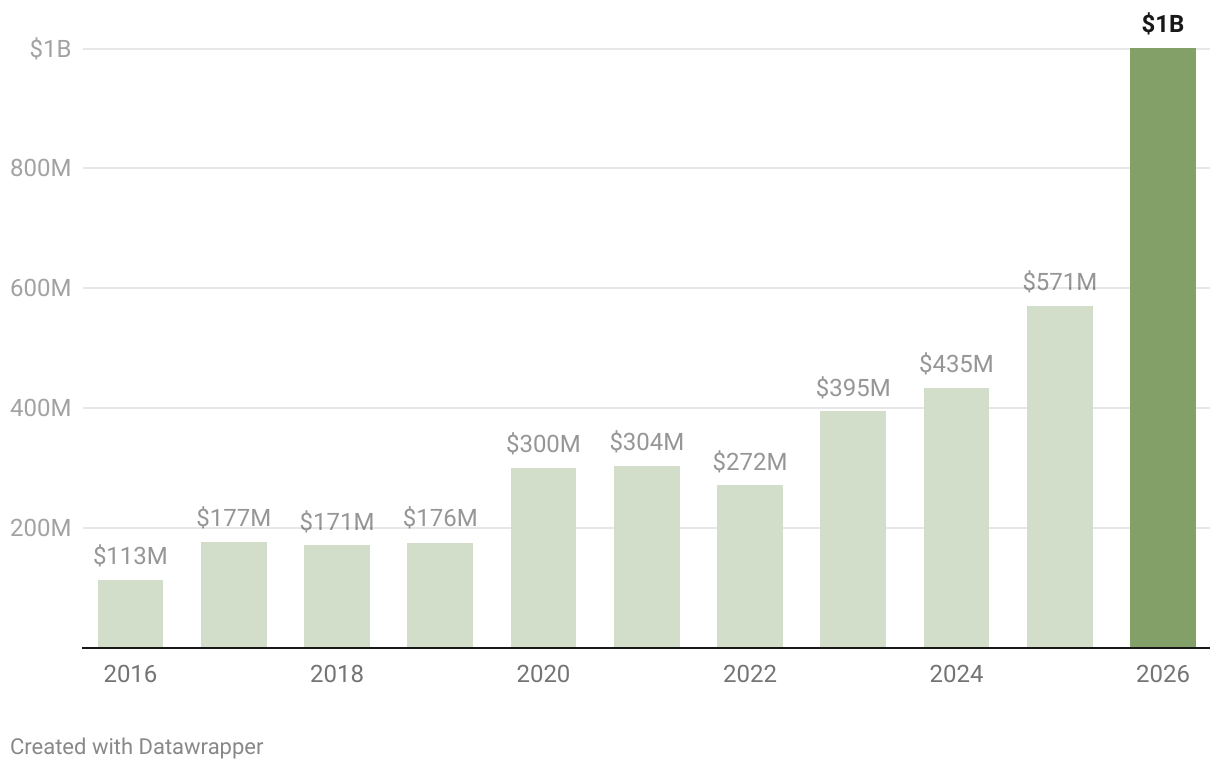1220x770 pixels.
Task: Click the 200M y-axis tick label
Action: click(x=41, y=528)
